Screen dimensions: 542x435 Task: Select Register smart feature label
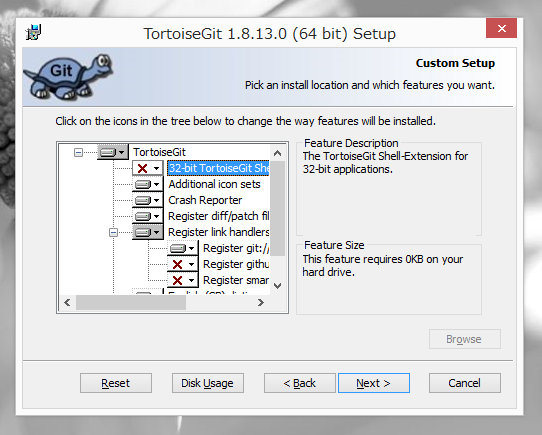tap(236, 280)
